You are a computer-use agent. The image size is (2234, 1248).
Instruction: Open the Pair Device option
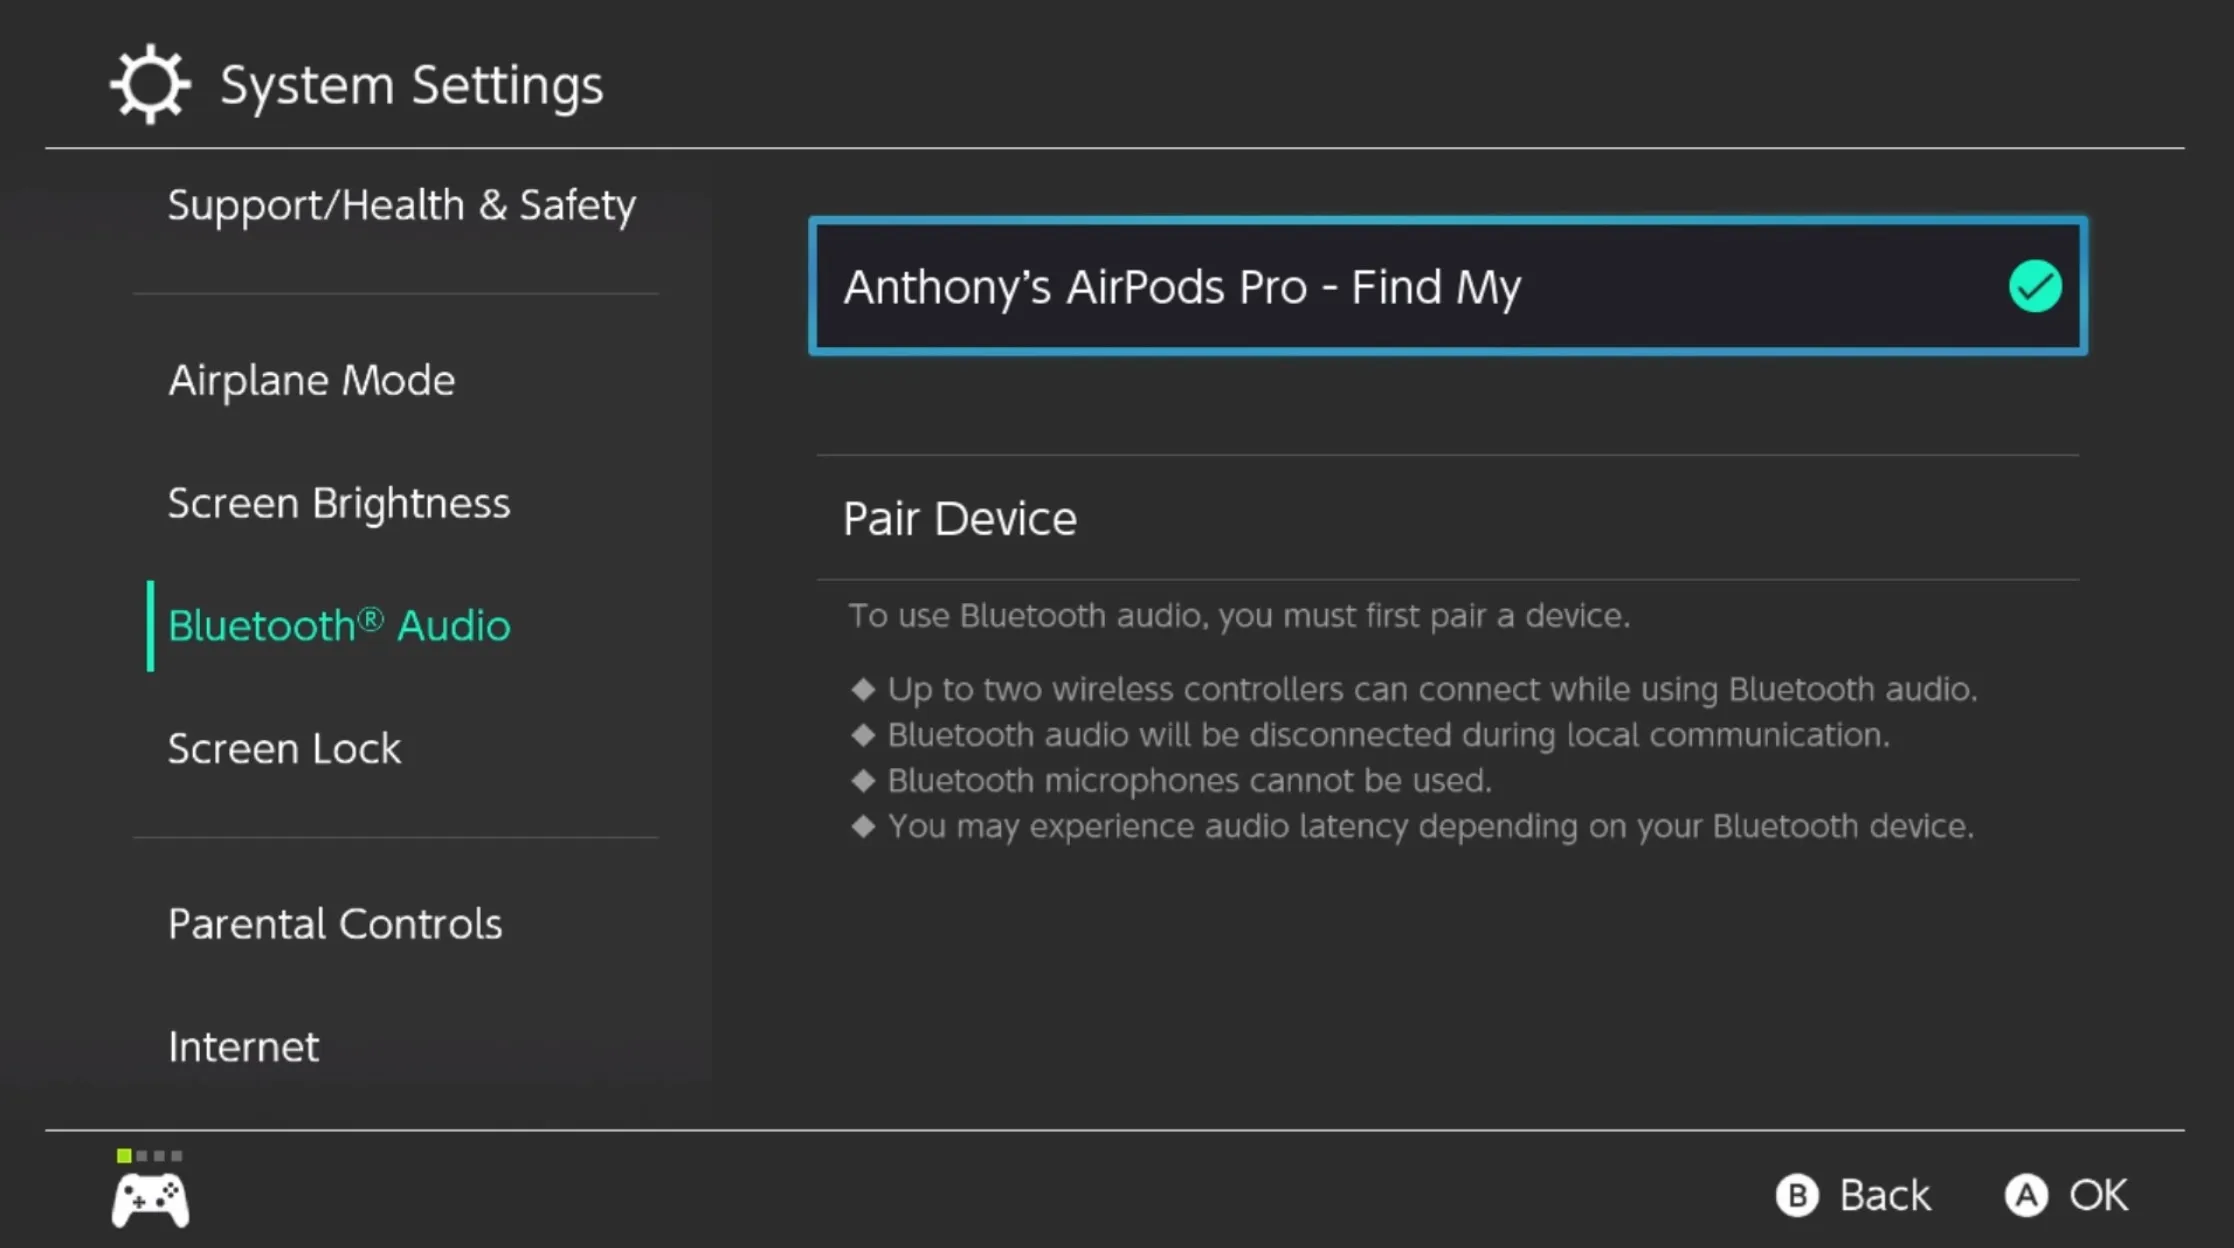1448,518
